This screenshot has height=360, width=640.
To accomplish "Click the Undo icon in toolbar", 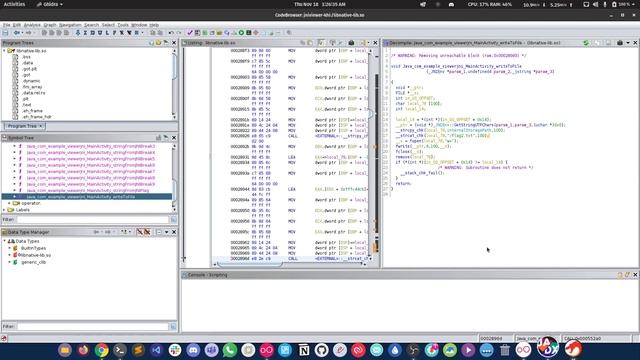I will 171,33.
